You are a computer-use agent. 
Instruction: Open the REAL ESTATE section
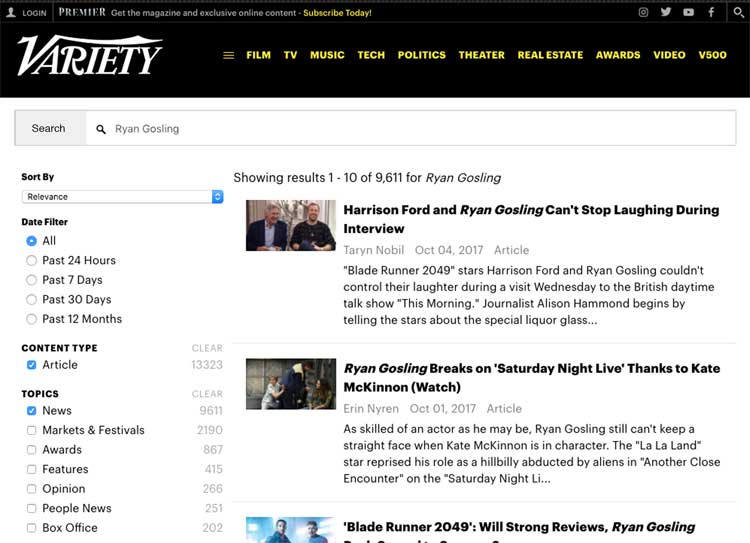(550, 55)
